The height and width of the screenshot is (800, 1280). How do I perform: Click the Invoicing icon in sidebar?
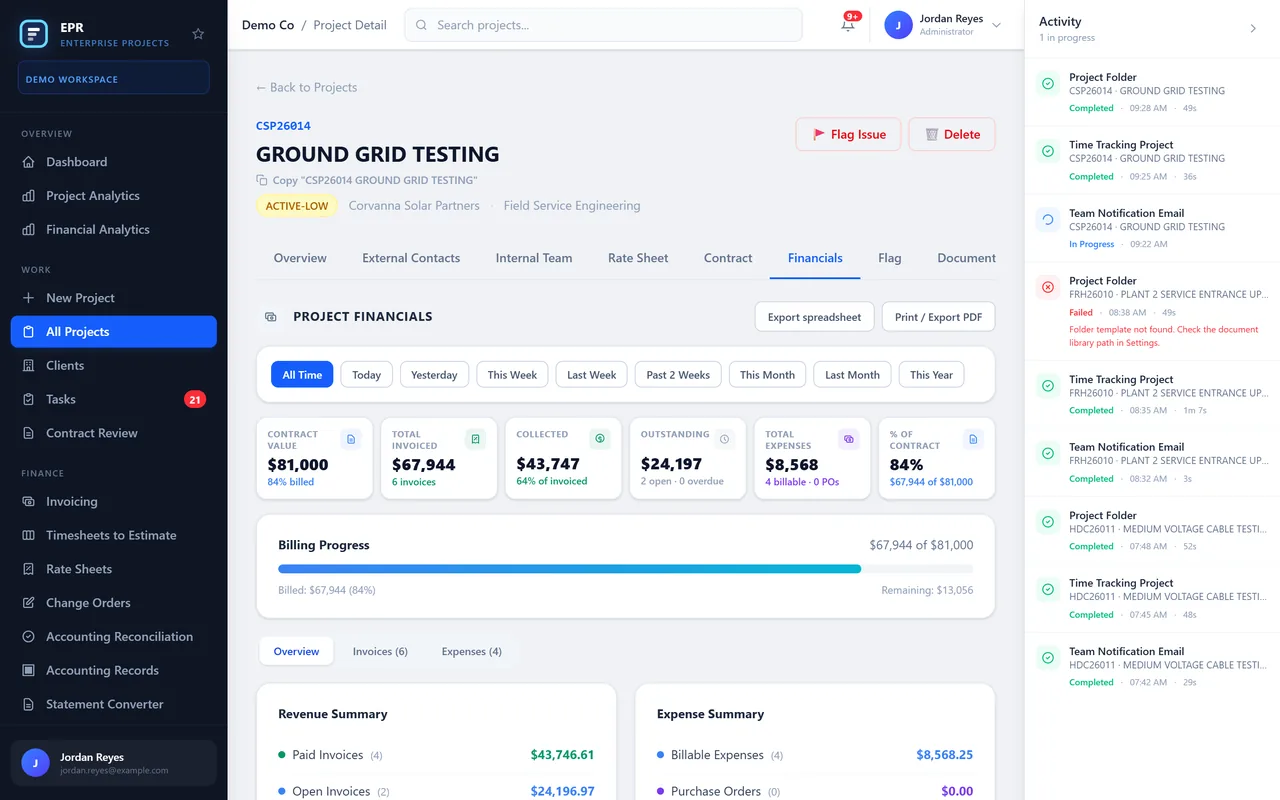(x=28, y=501)
